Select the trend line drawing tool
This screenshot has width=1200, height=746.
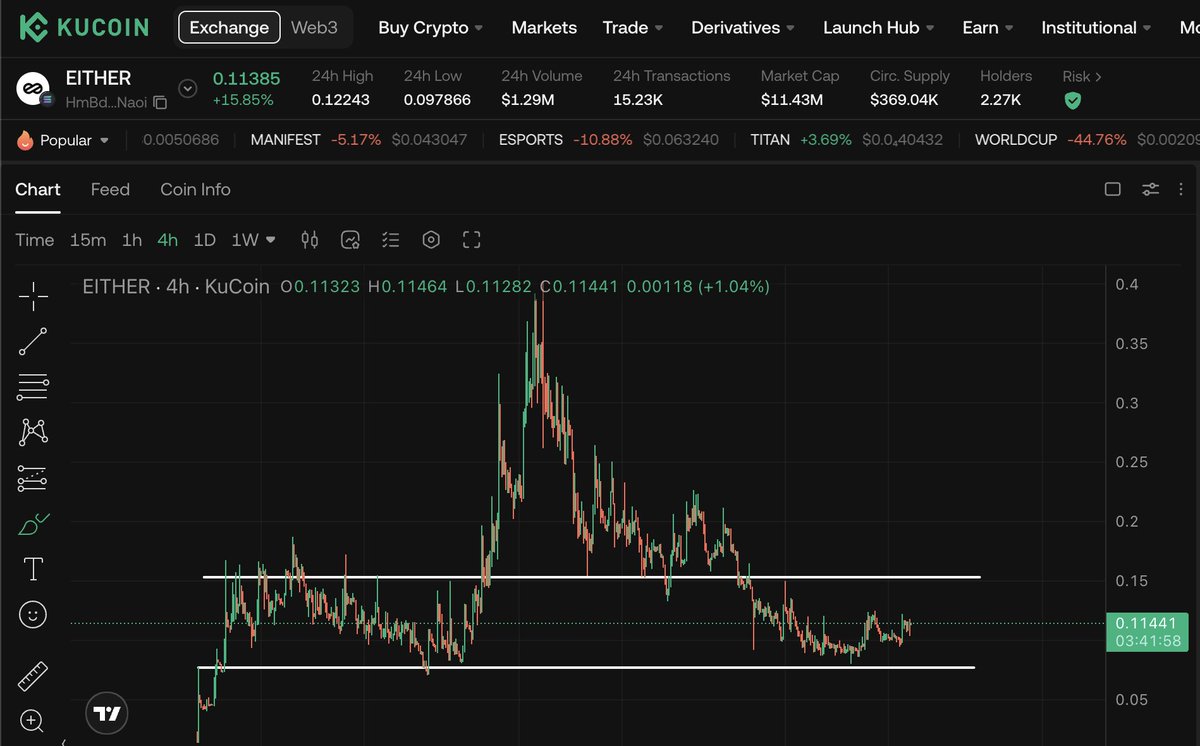(33, 342)
